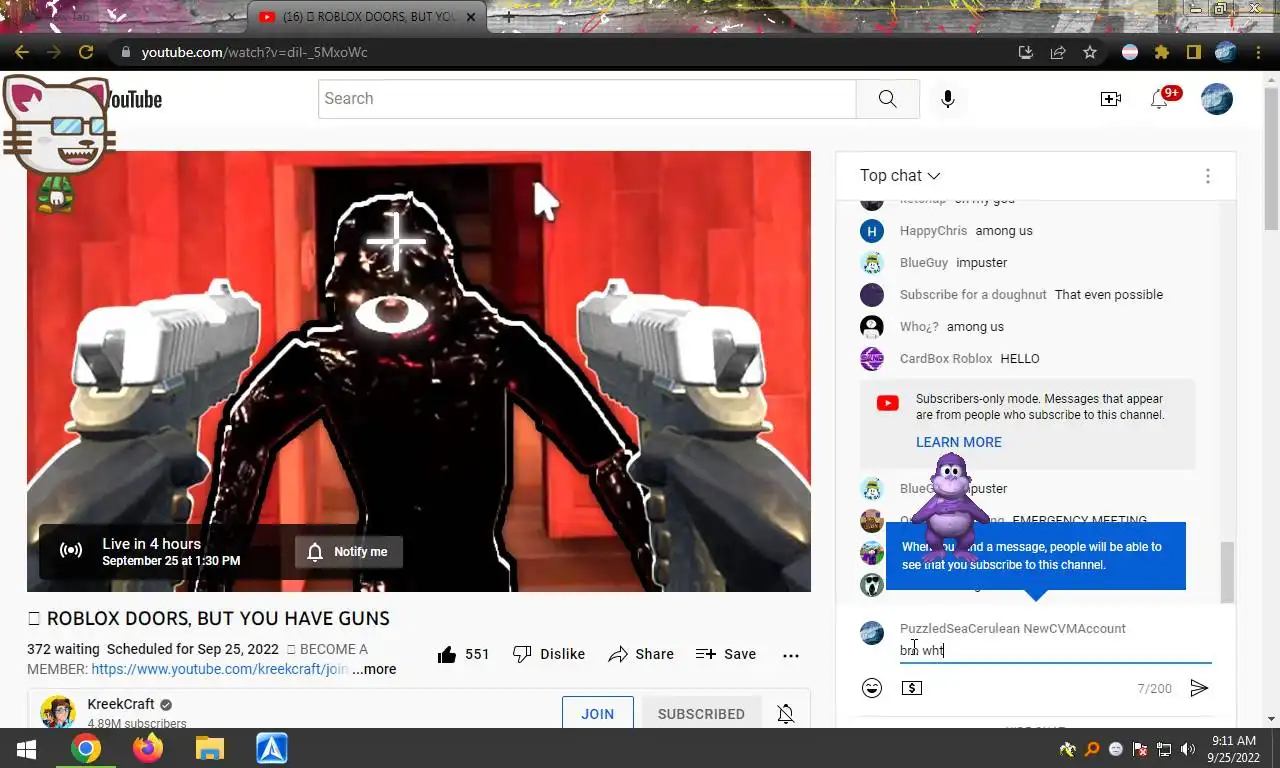Open the KreekCraft channel name

[x=121, y=704]
